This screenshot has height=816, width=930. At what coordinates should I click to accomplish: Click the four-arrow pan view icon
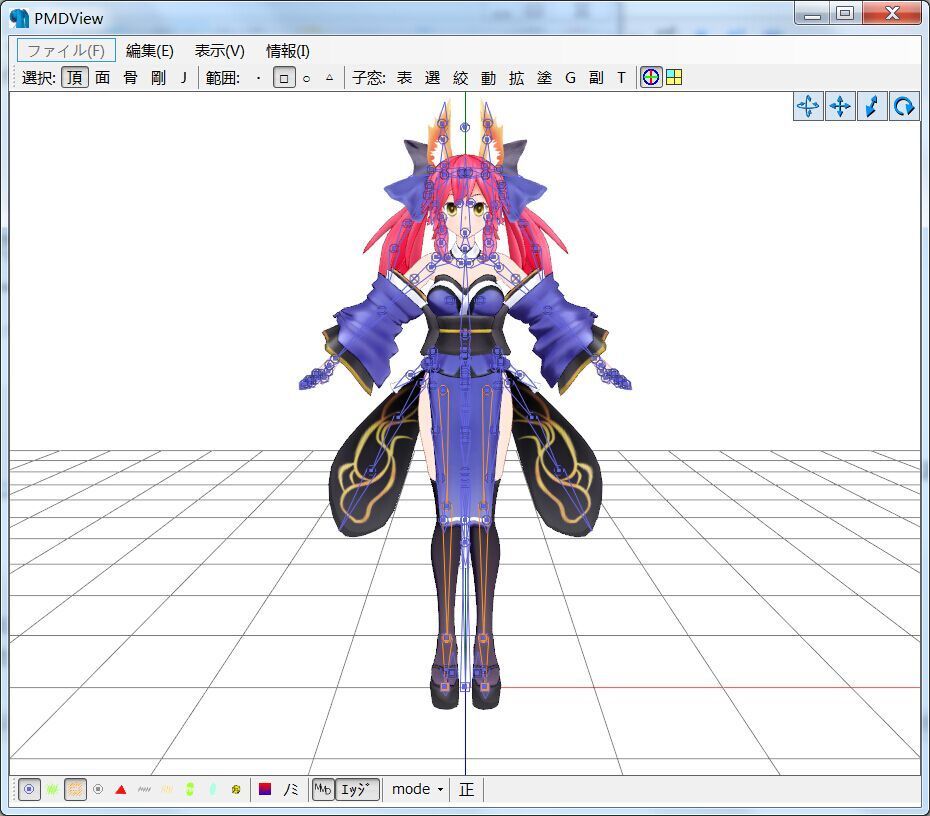coord(840,106)
